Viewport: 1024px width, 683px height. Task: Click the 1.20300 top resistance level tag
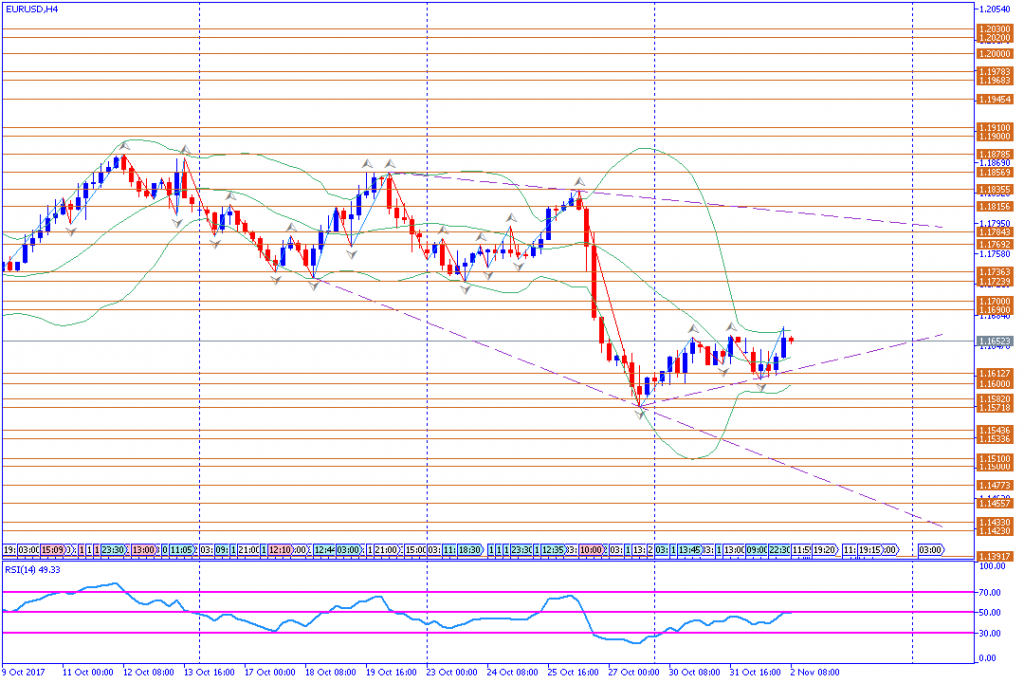point(994,29)
